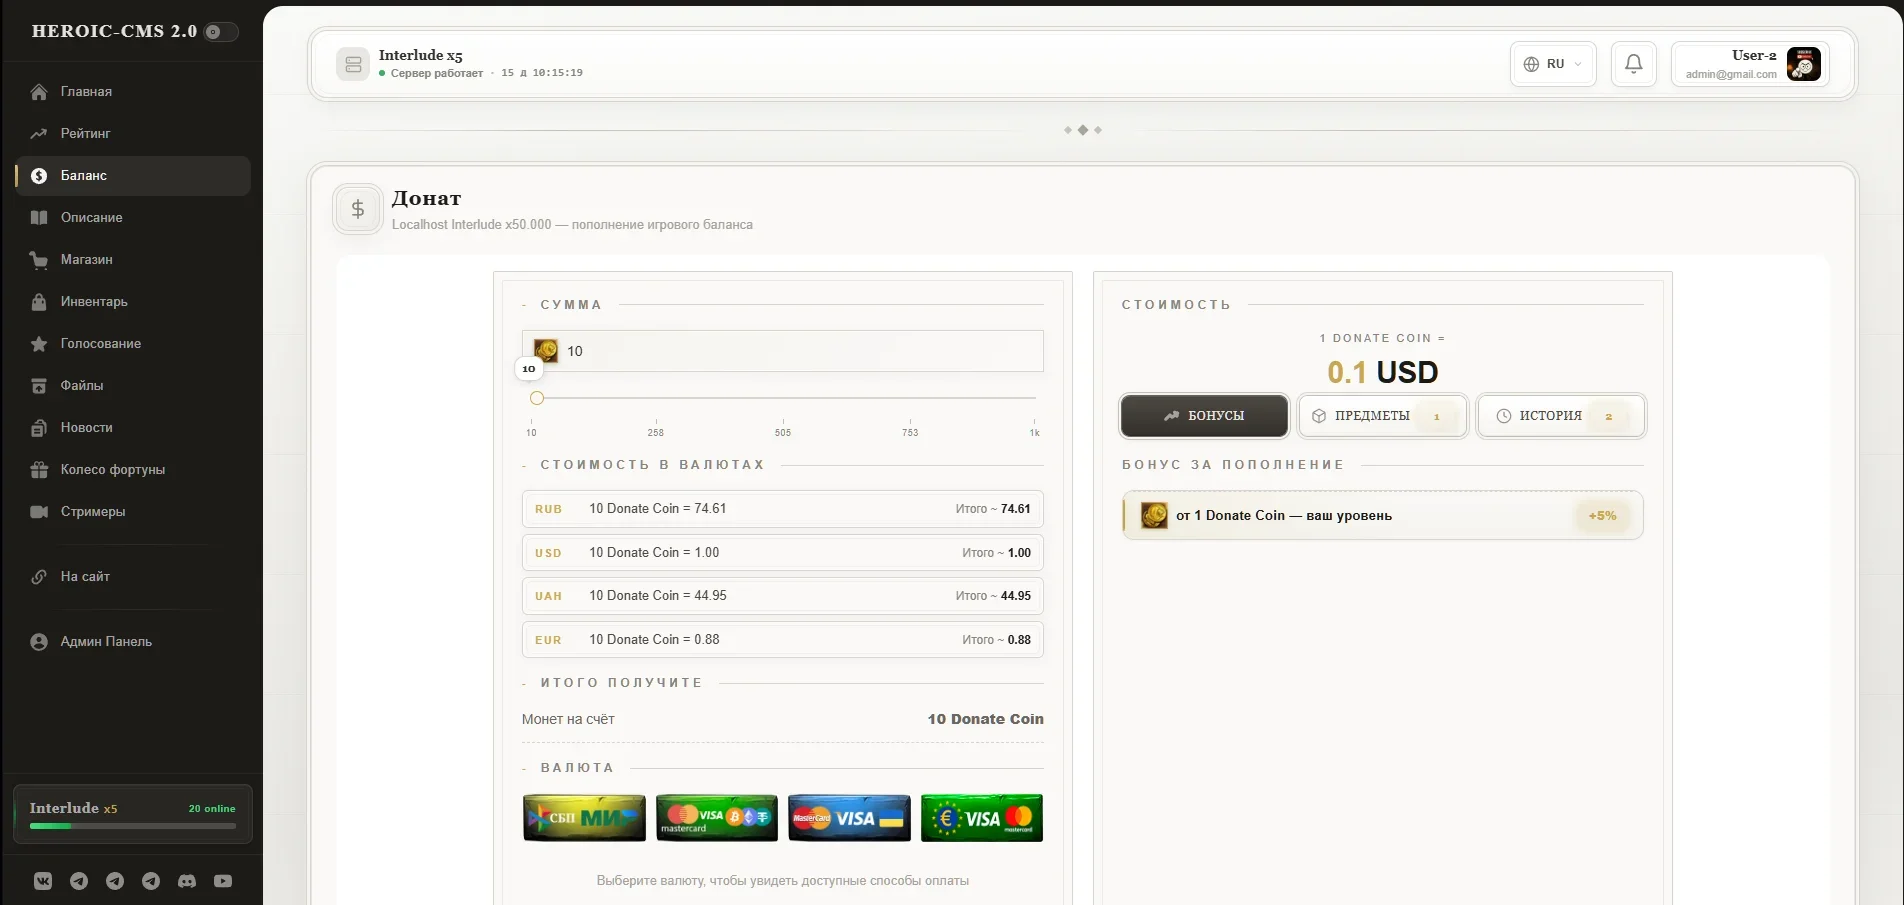Open the Баланс sidebar section
1904x905 pixels.
(x=133, y=176)
